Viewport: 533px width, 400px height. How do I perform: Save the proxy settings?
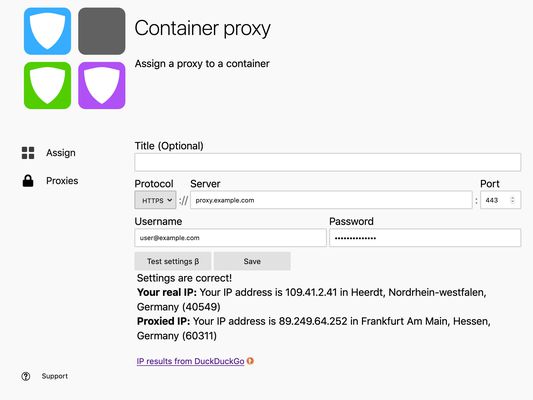[252, 261]
